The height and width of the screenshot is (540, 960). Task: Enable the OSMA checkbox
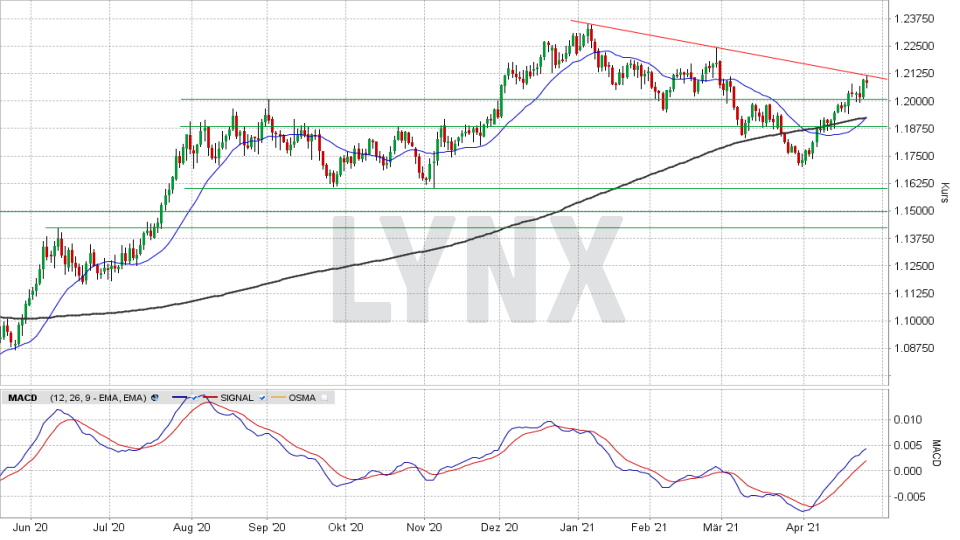pos(325,398)
